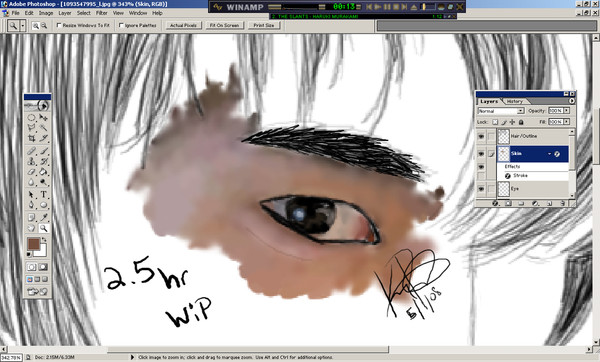Pause playback in Winamp

point(387,7)
